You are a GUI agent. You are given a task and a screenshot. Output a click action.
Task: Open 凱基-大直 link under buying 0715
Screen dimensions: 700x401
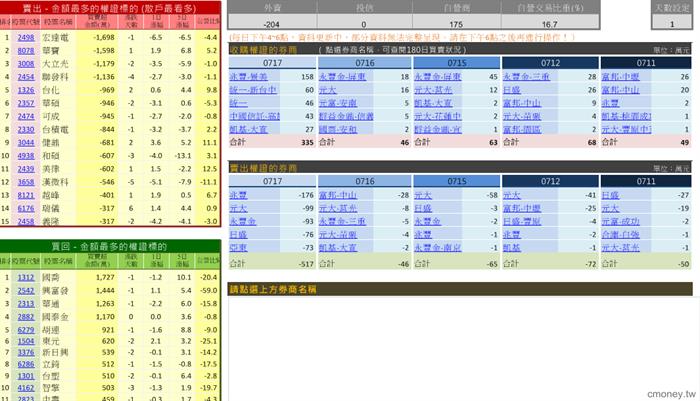pos(433,103)
